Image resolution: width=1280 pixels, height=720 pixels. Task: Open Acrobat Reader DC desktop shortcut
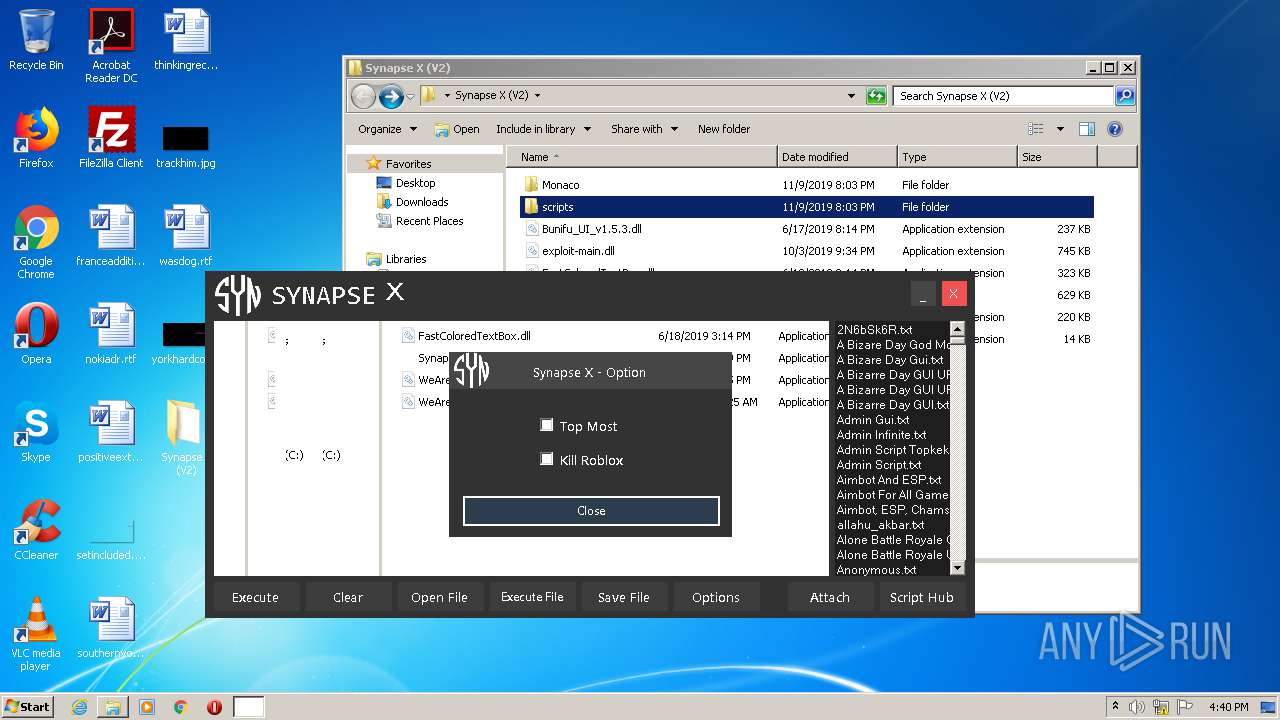pos(111,45)
